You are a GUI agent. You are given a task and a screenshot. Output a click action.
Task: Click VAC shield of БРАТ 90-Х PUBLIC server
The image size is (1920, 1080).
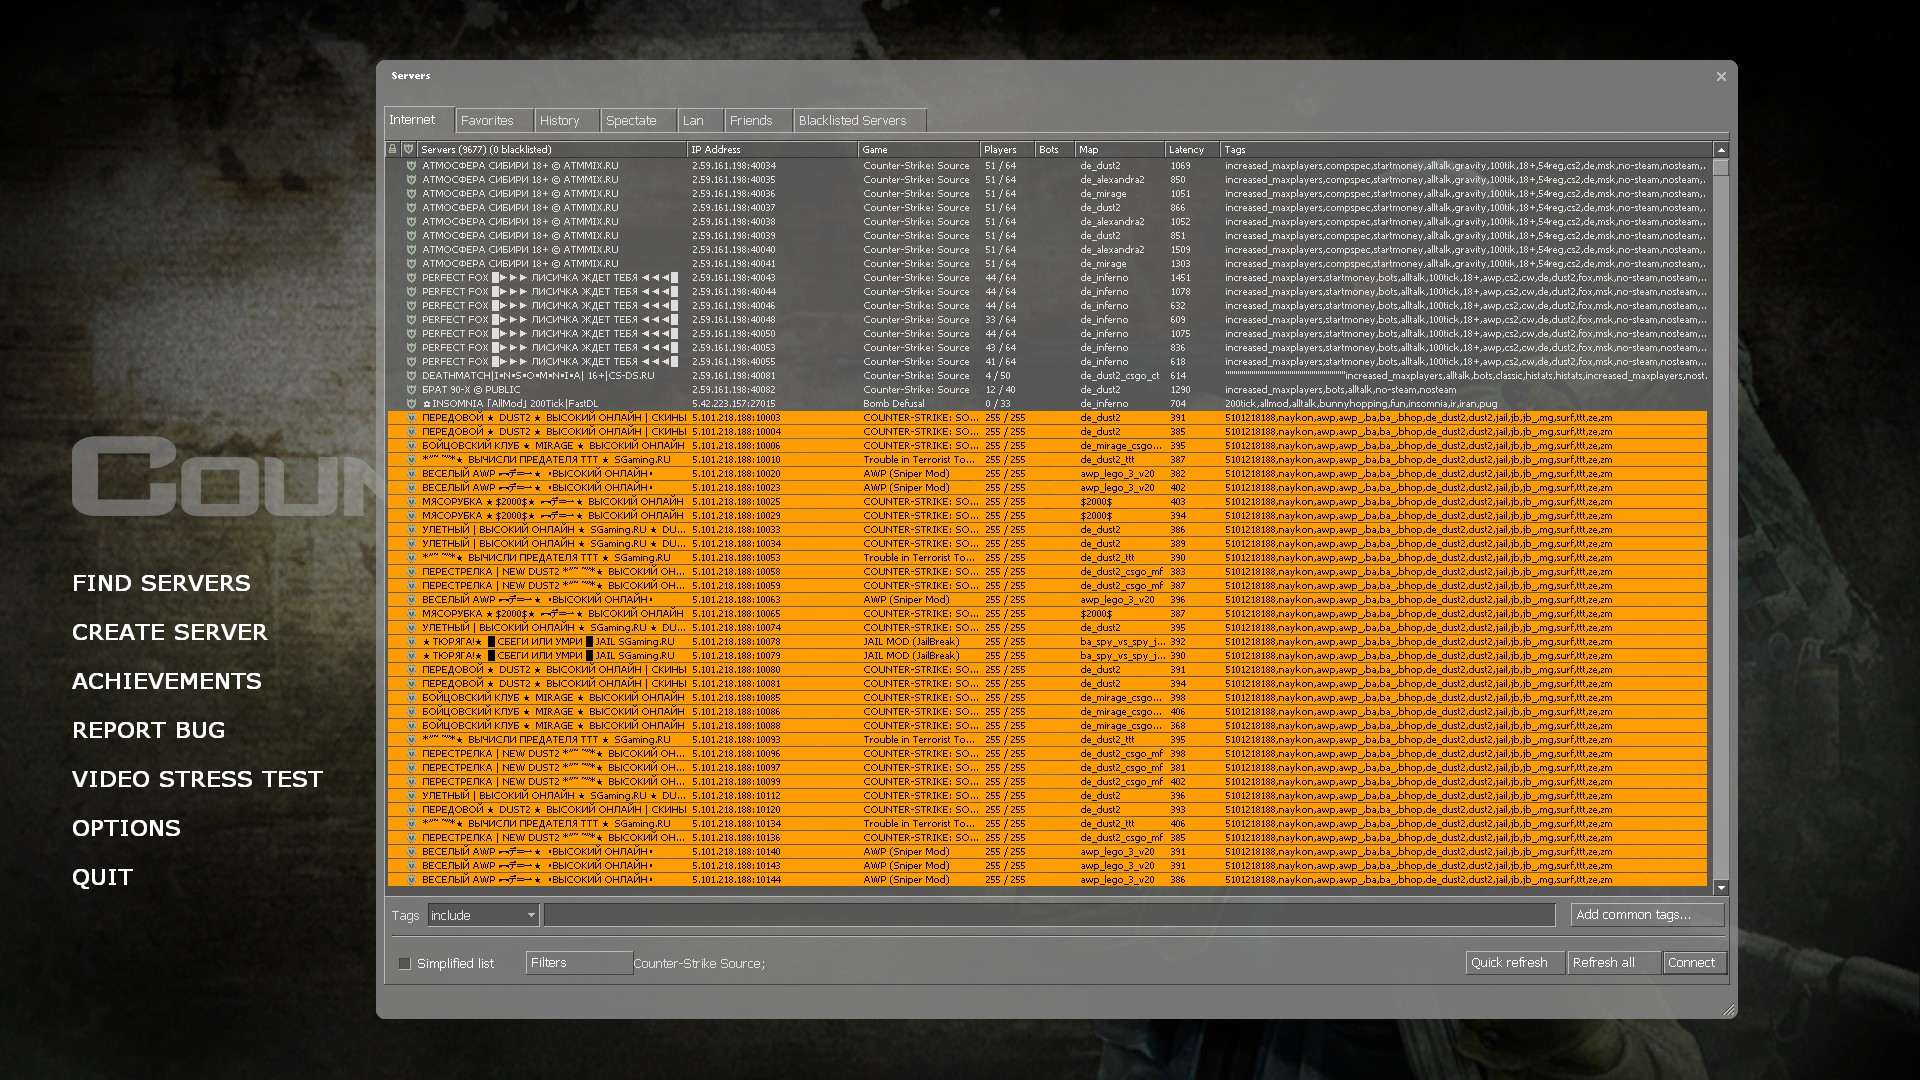pos(411,390)
